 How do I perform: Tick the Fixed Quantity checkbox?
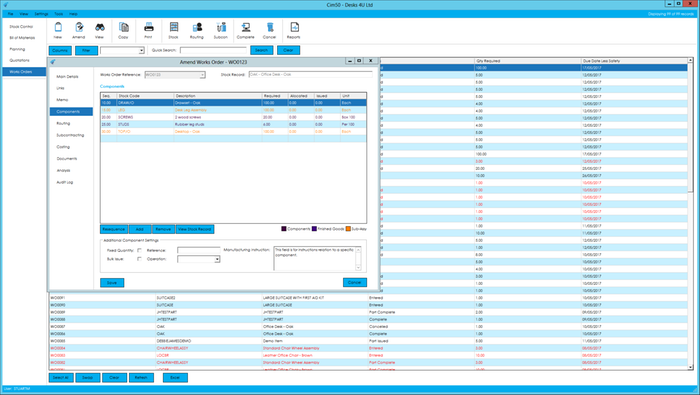pos(139,250)
